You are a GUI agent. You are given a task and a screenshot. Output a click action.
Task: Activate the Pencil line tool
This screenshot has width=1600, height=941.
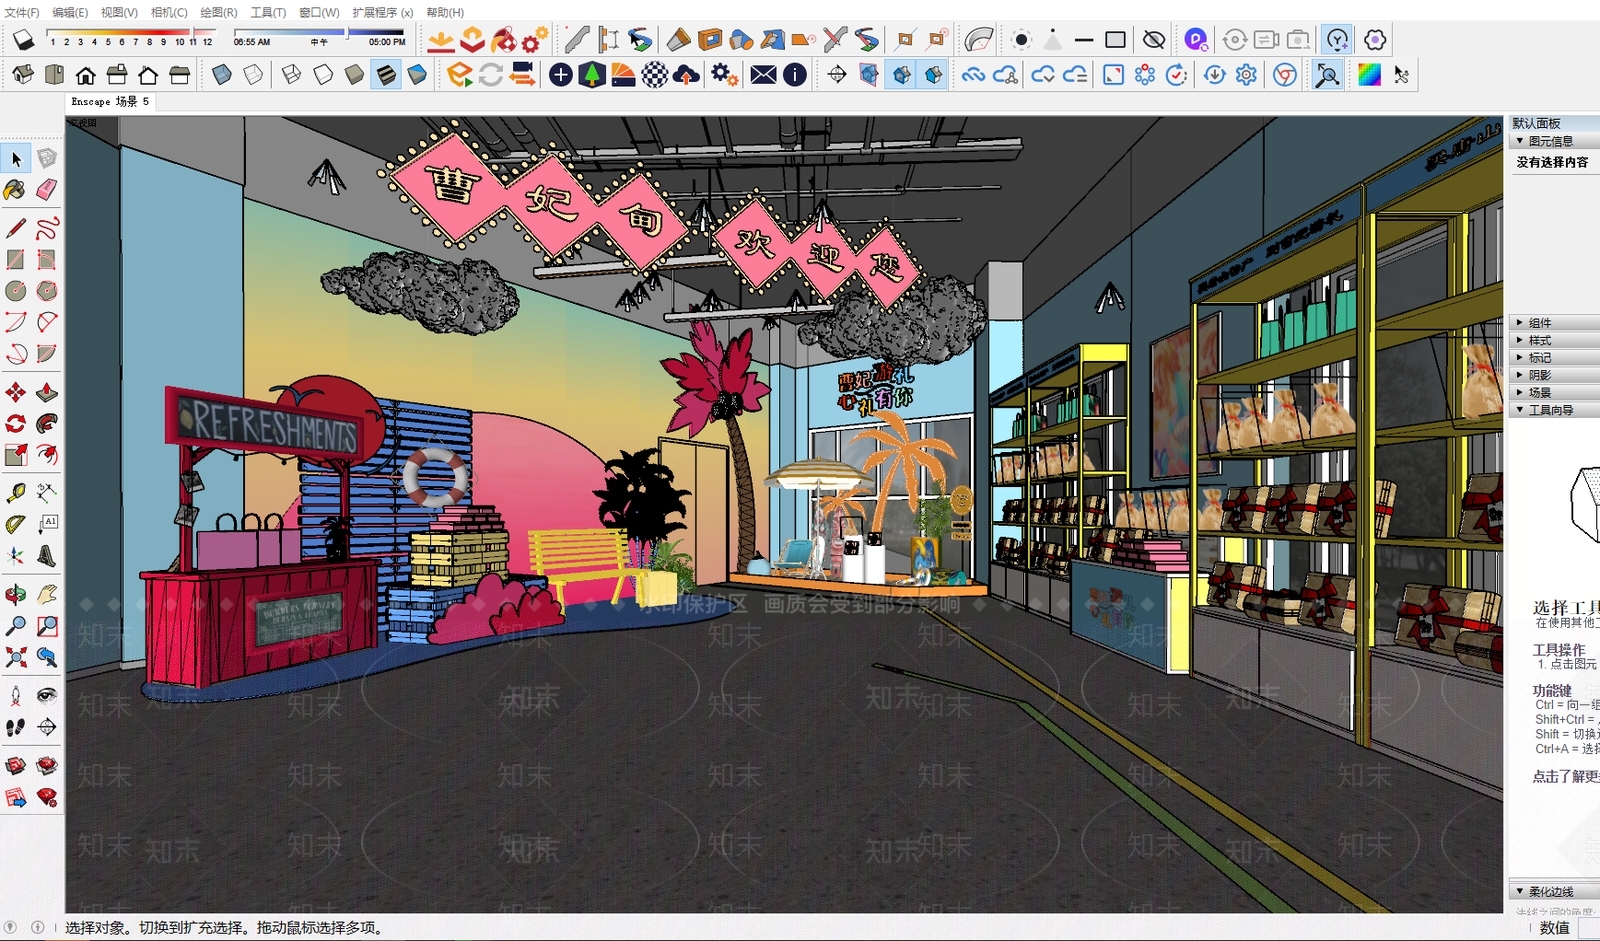coord(16,228)
